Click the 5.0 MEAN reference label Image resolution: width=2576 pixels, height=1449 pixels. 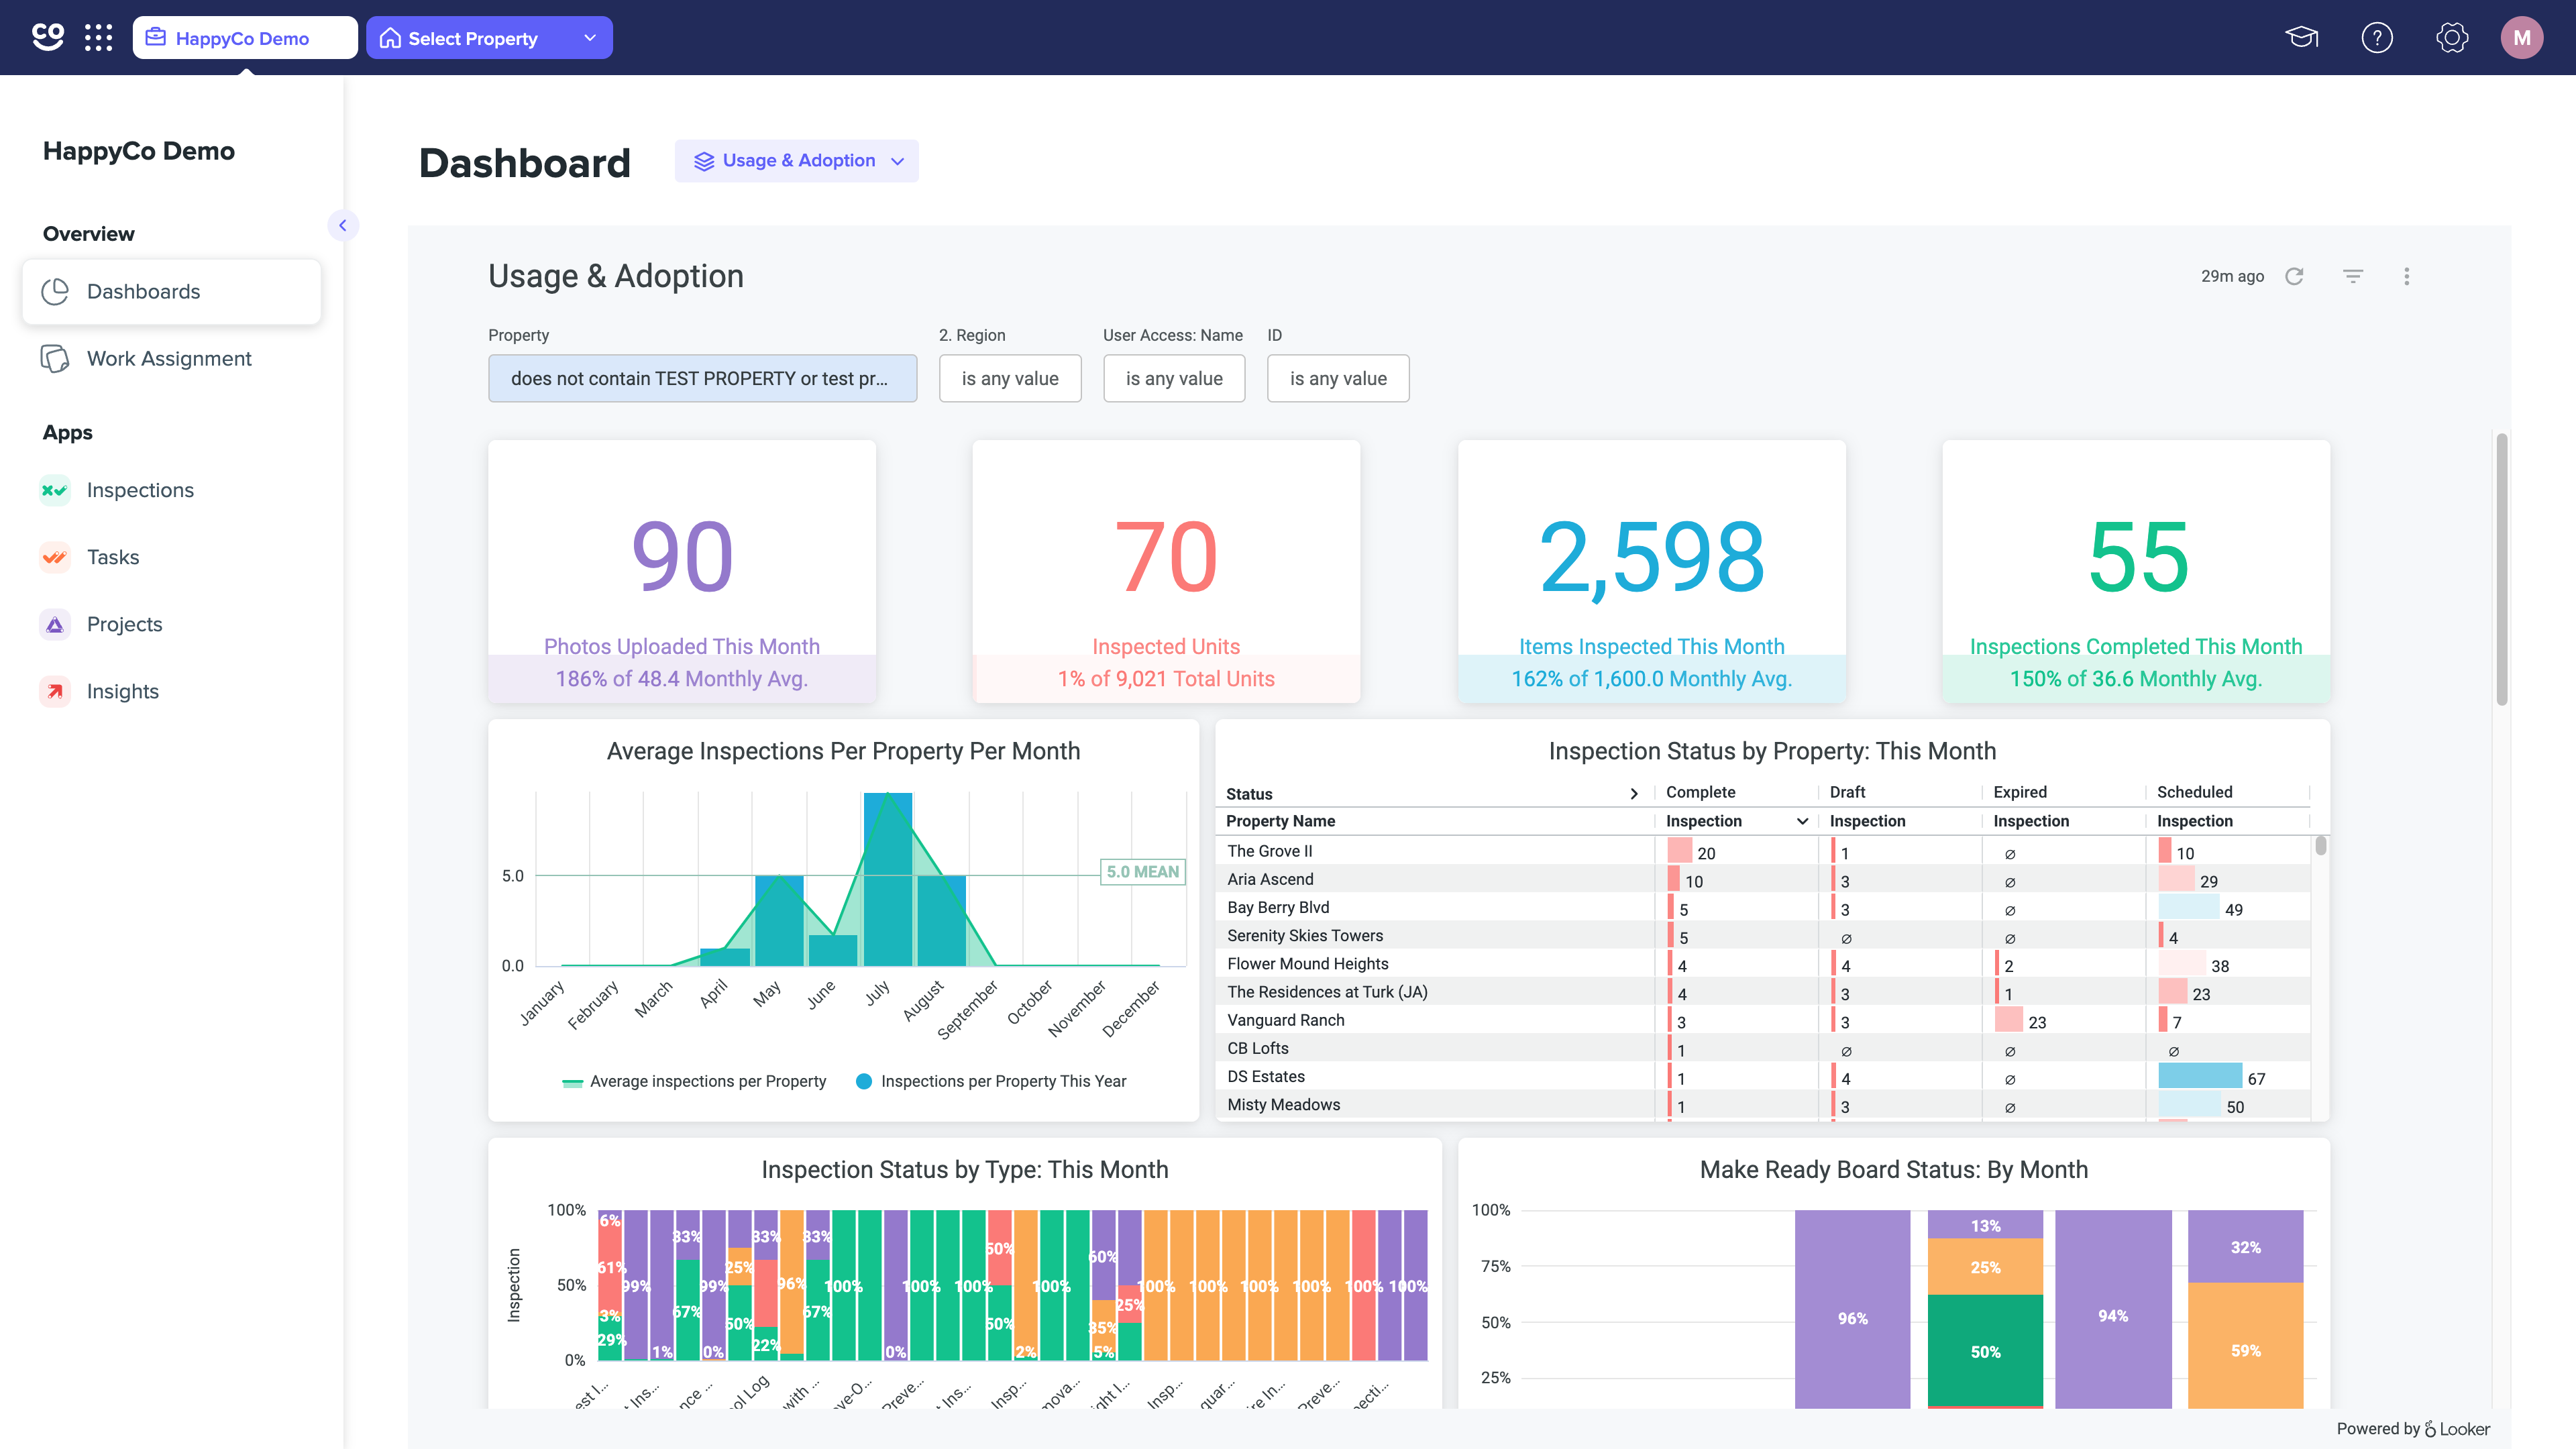tap(1143, 872)
